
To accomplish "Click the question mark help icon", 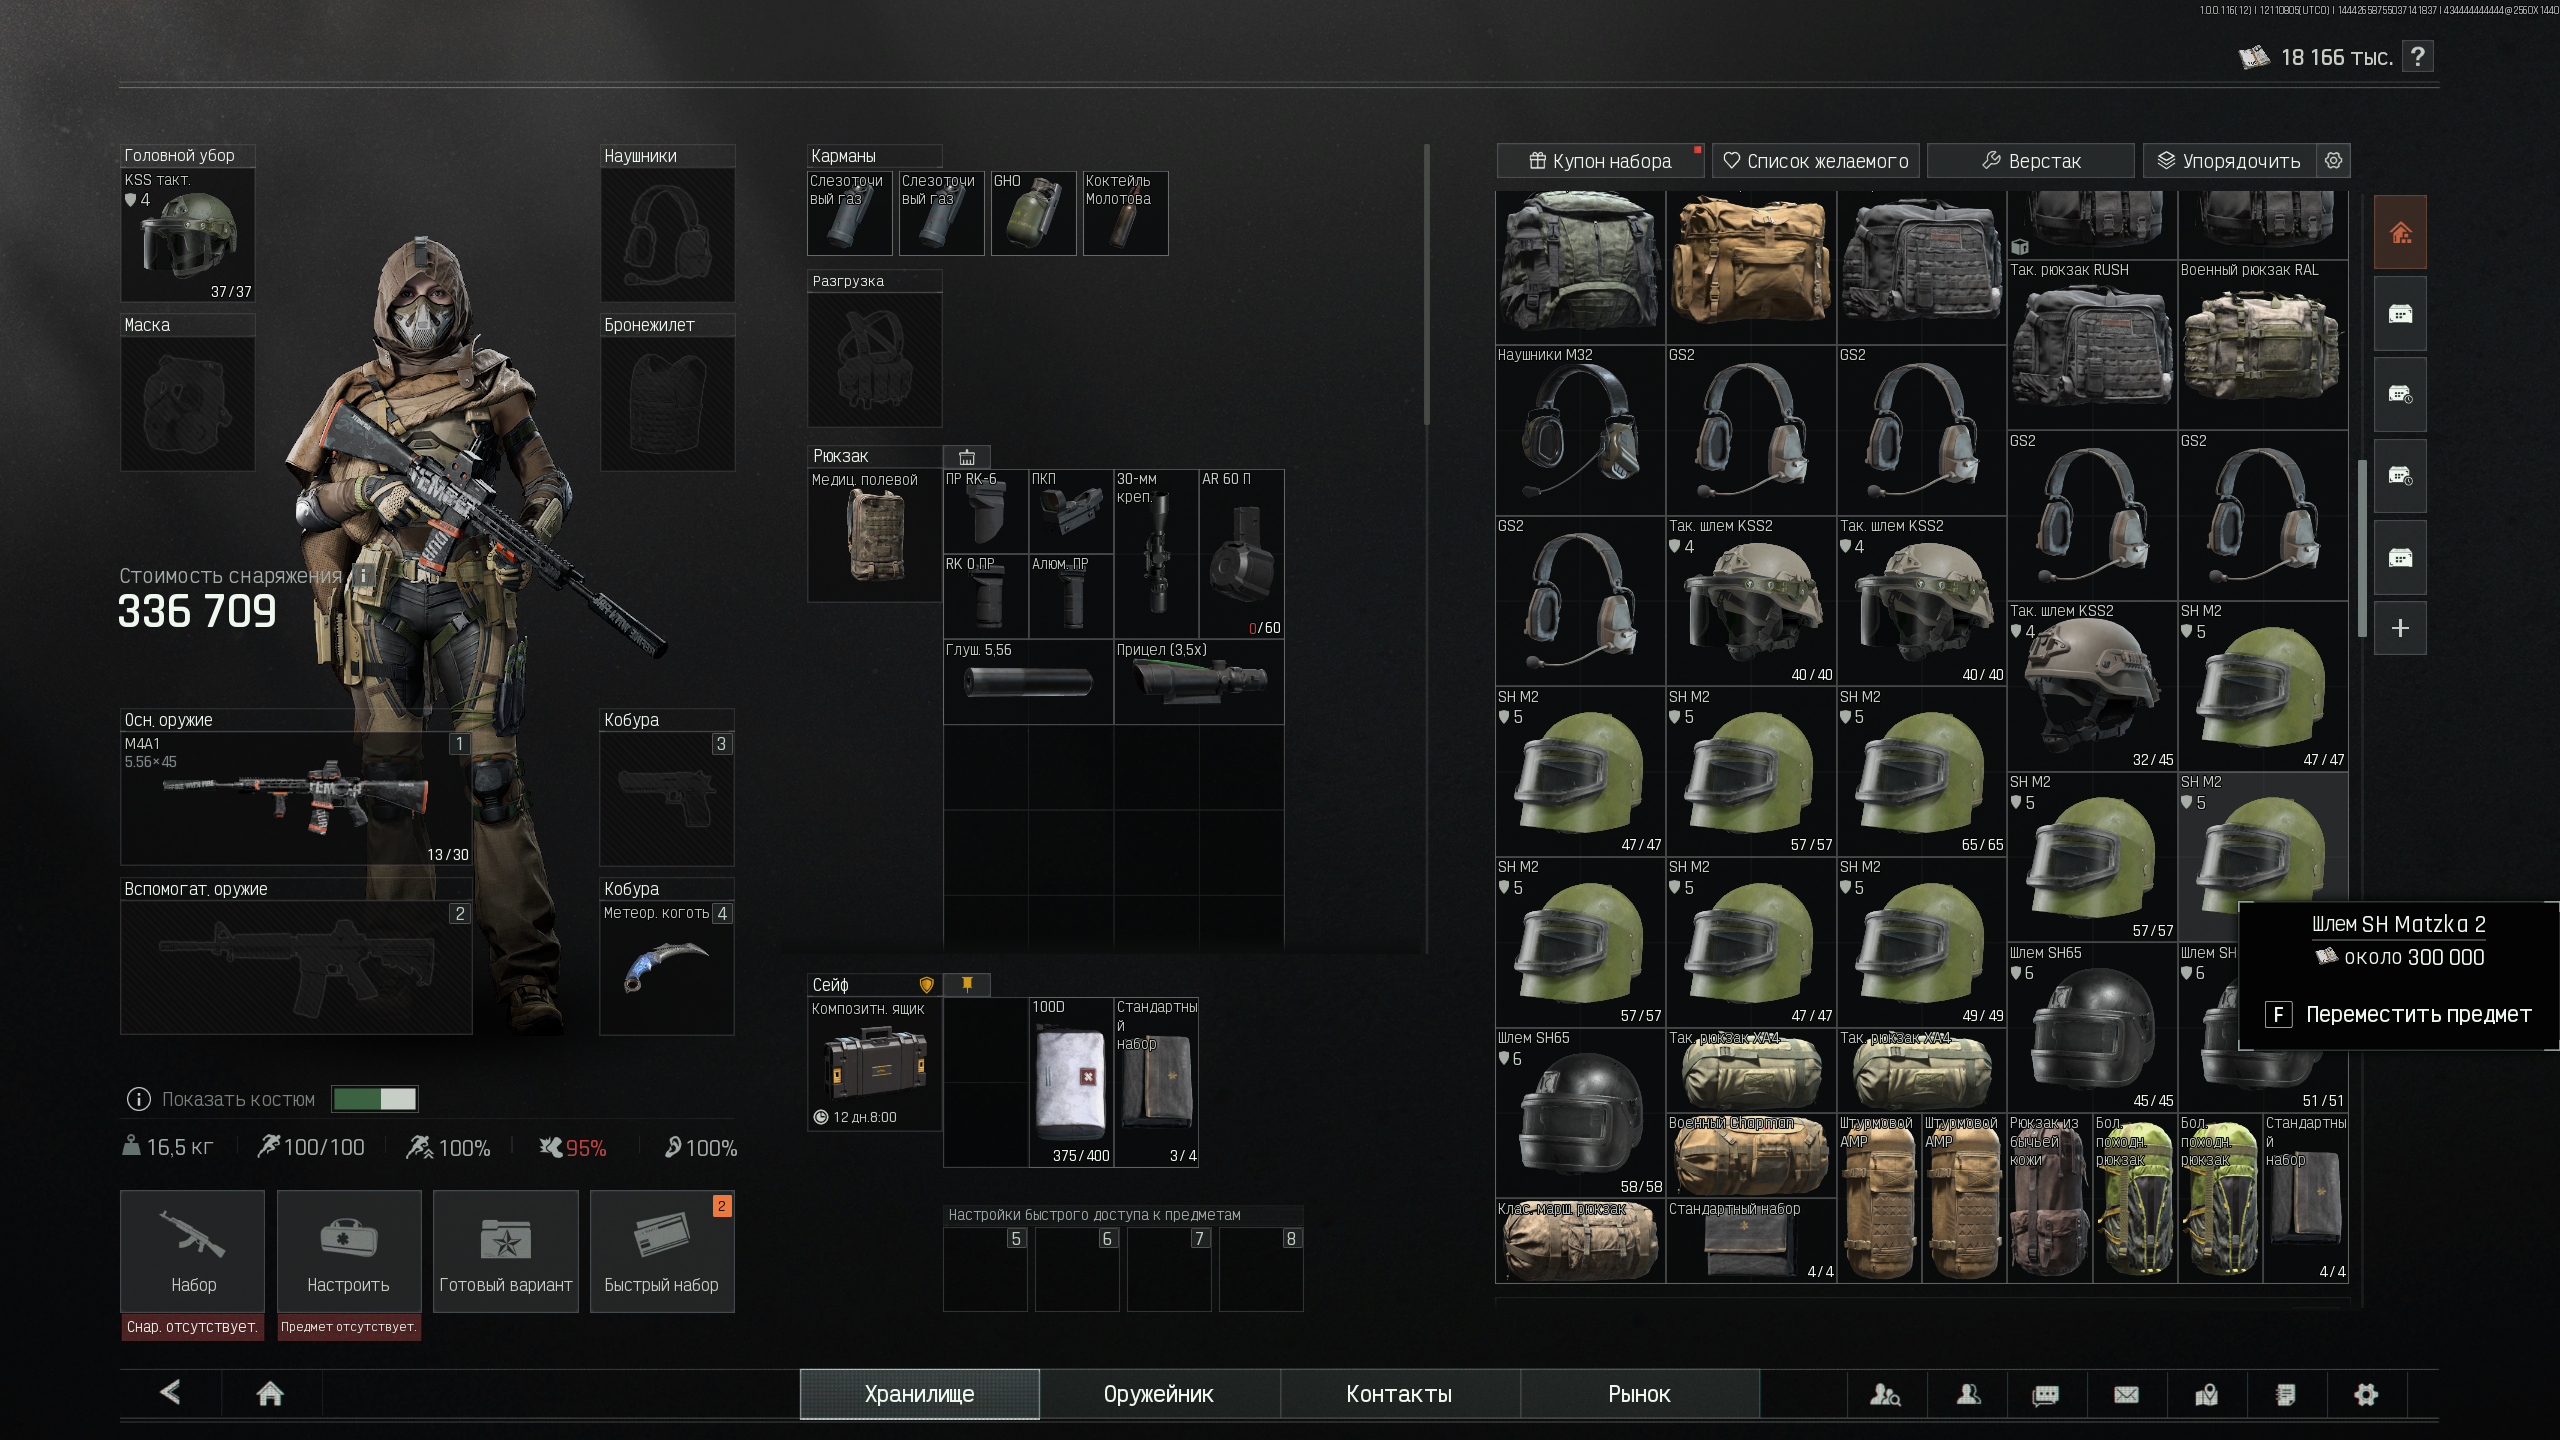I will tap(2418, 57).
